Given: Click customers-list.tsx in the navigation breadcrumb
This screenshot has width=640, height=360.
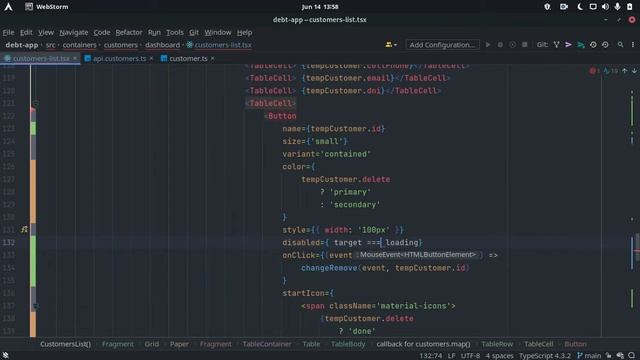Looking at the screenshot, I should click(x=219, y=45).
